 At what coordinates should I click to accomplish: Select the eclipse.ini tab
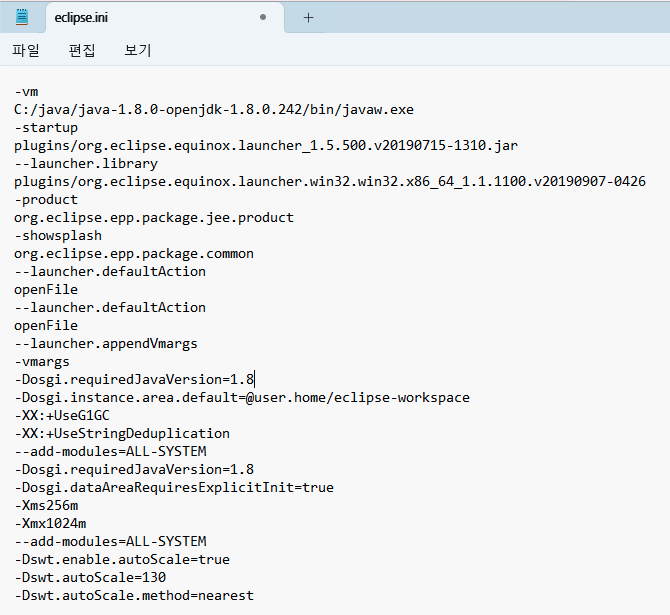point(165,18)
